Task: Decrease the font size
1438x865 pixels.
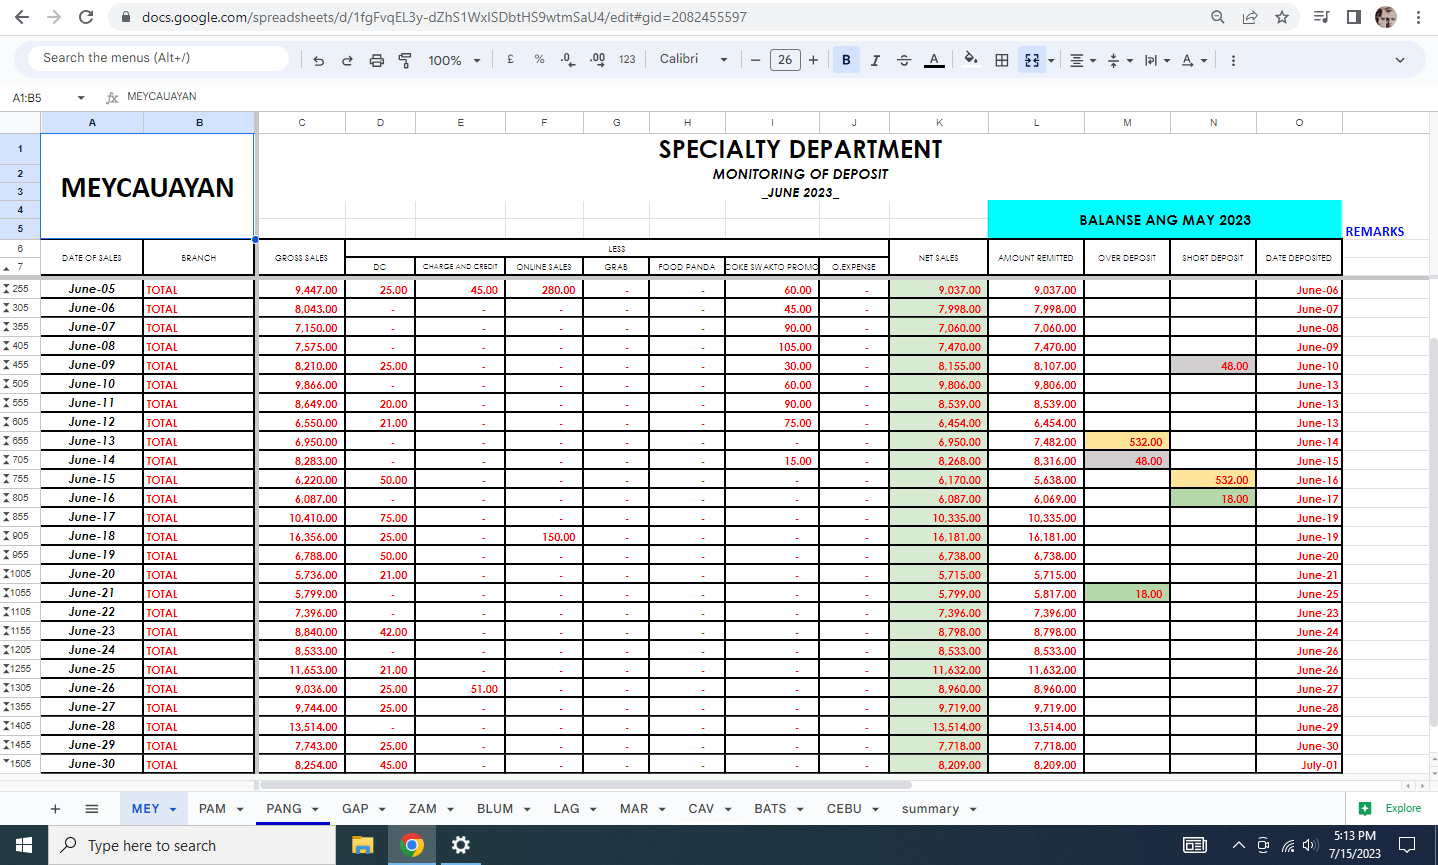Action: [756, 60]
